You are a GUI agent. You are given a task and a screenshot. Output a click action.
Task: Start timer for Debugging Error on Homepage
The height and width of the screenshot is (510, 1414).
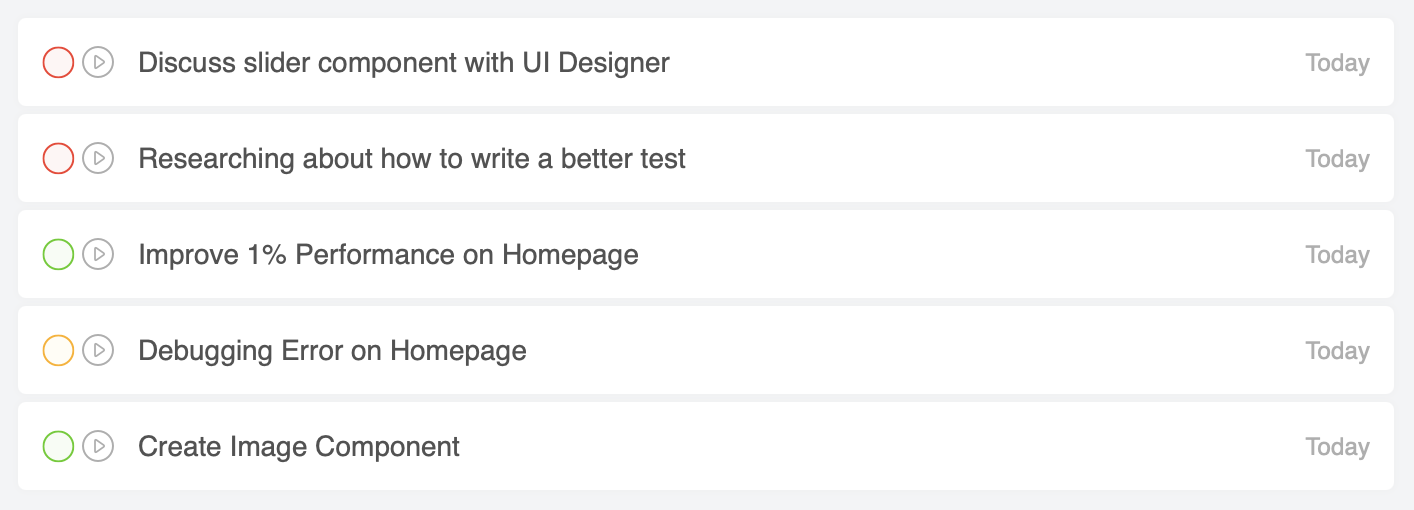pyautogui.click(x=97, y=350)
